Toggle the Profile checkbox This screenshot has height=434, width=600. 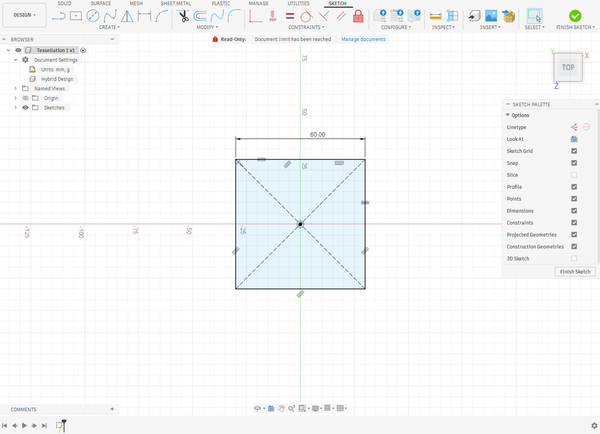(574, 187)
